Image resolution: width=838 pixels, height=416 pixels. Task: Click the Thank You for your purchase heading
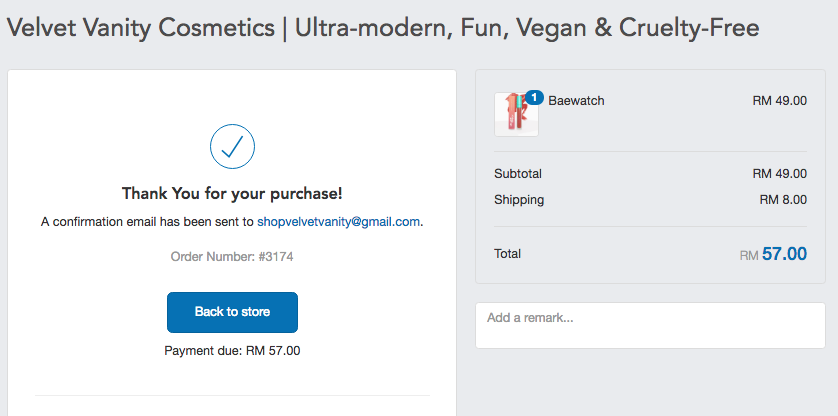click(232, 193)
